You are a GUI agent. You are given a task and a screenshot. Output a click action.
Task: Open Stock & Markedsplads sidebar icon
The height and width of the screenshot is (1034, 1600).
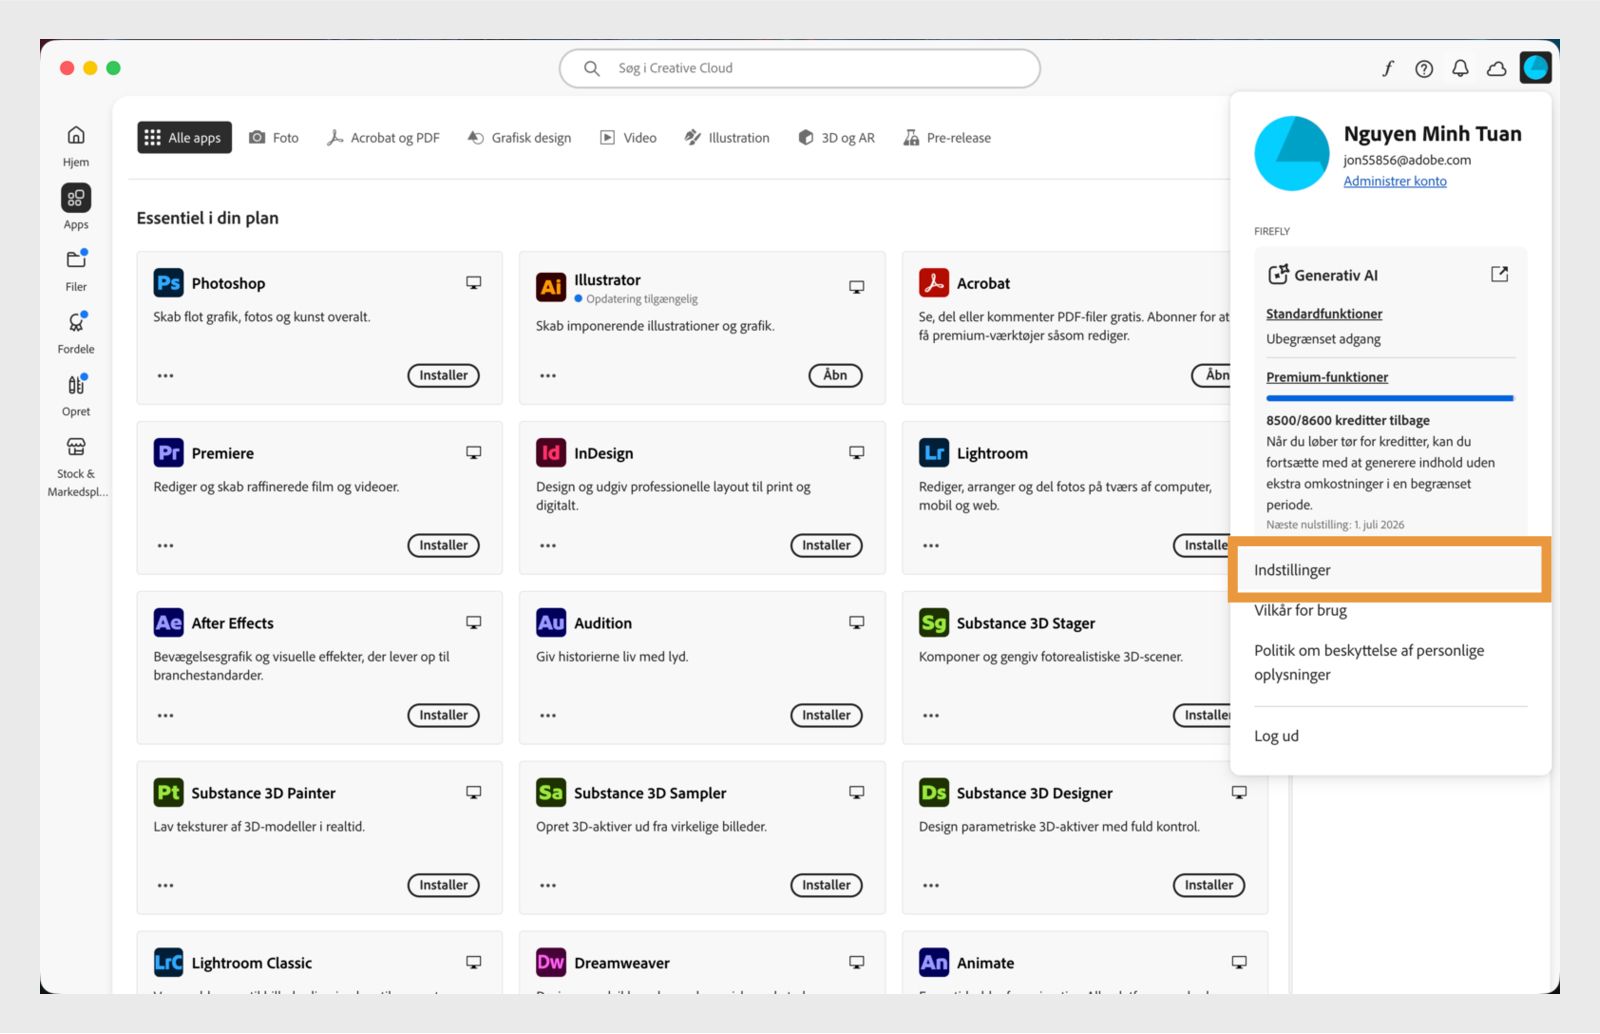tap(76, 447)
